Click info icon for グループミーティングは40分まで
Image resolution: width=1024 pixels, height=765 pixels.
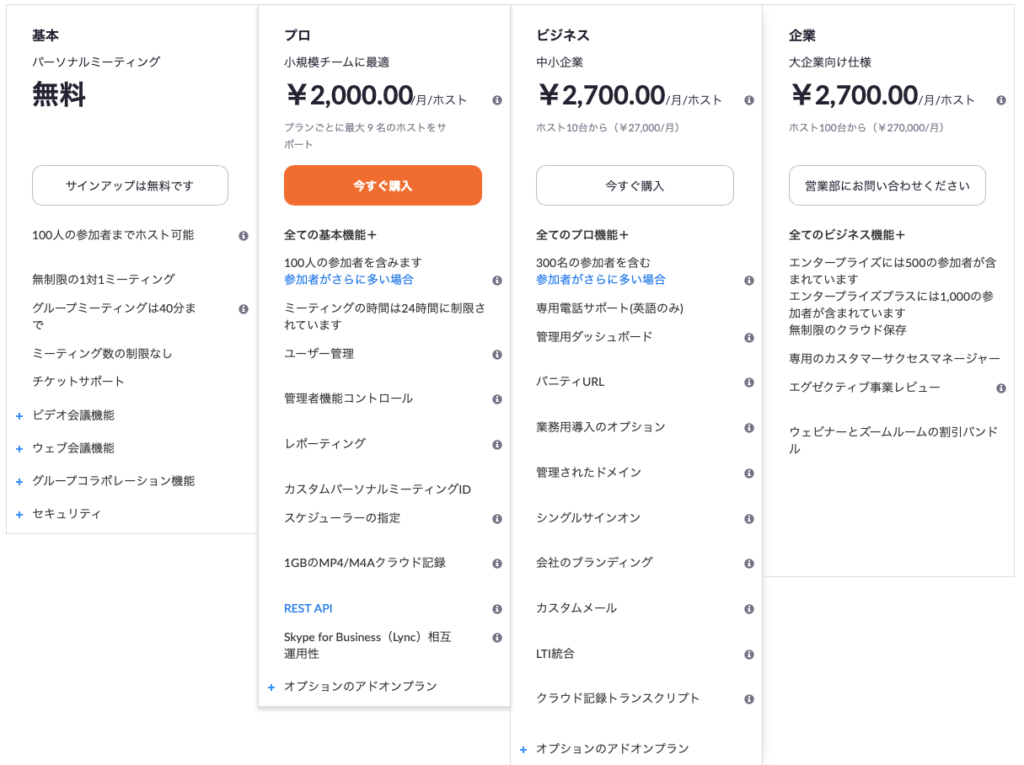(244, 309)
